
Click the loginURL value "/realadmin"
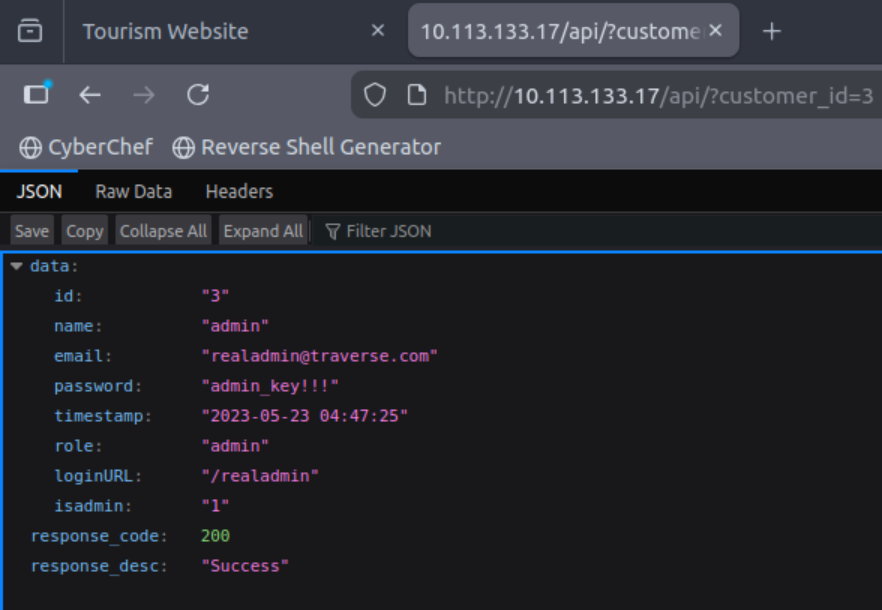coord(260,476)
